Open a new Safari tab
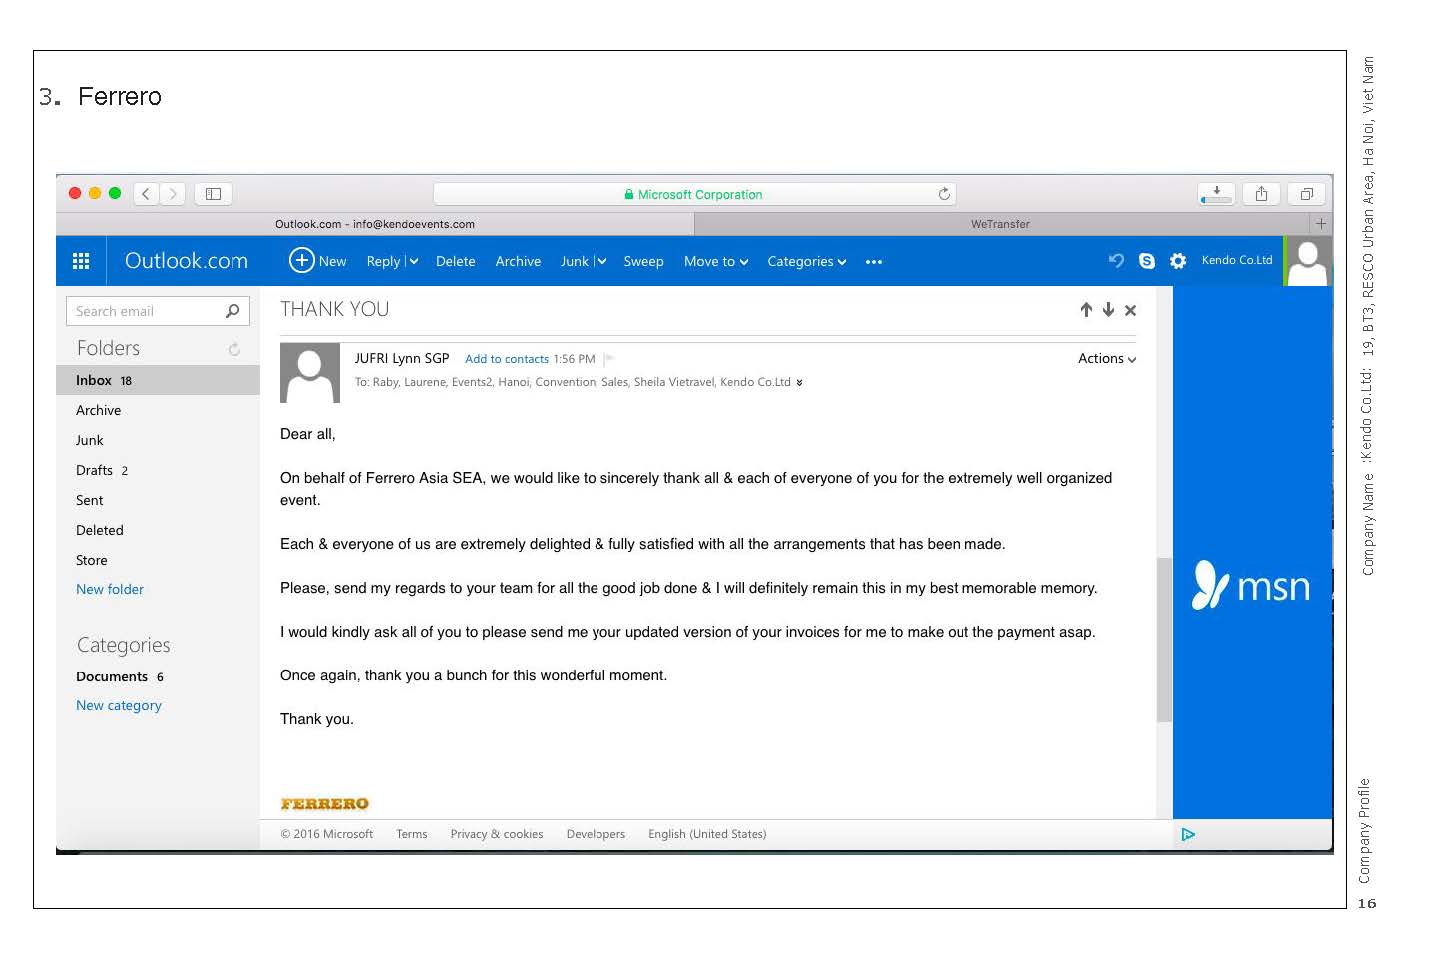 coord(1321,224)
